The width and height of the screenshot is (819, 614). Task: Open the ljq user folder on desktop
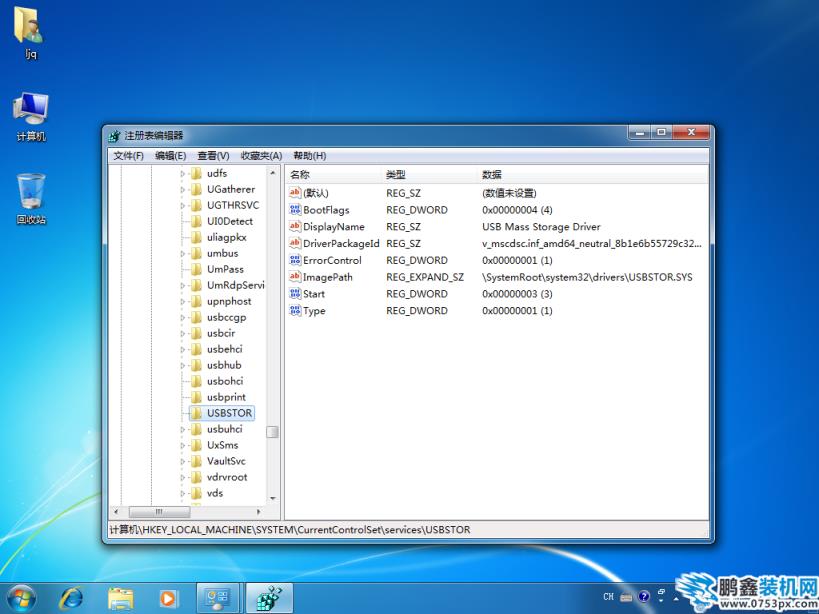pyautogui.click(x=30, y=32)
